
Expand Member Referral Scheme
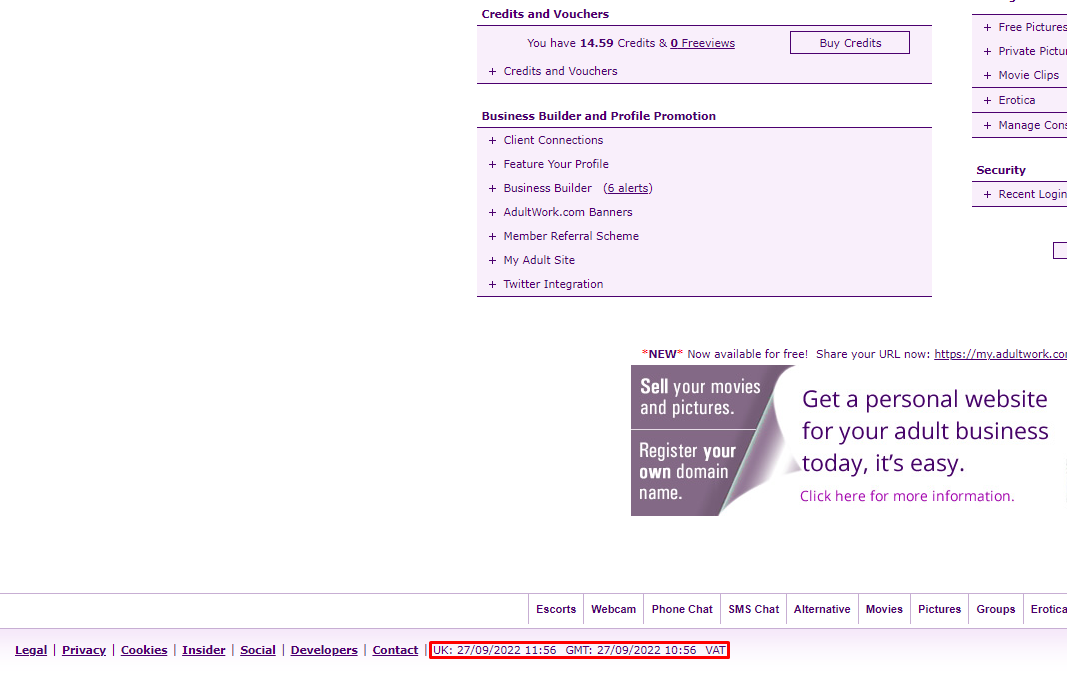(x=570, y=236)
